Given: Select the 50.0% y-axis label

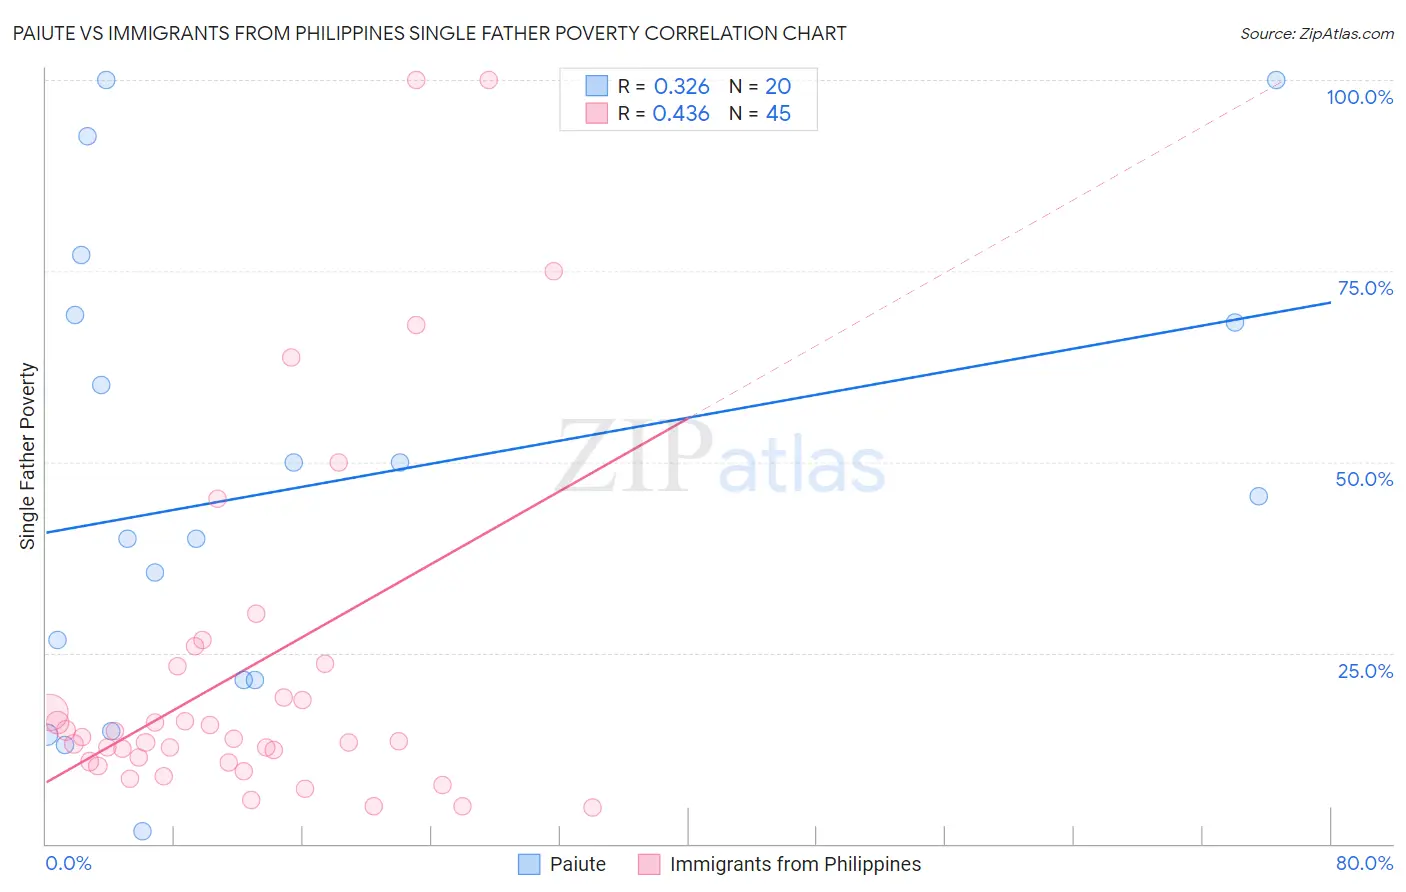Looking at the screenshot, I should click(1365, 479).
